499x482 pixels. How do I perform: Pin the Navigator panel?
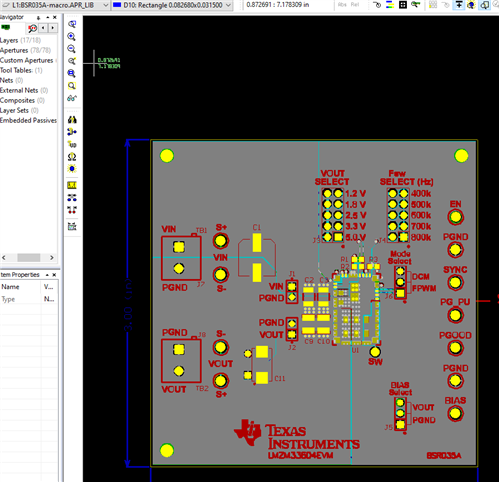point(39,17)
